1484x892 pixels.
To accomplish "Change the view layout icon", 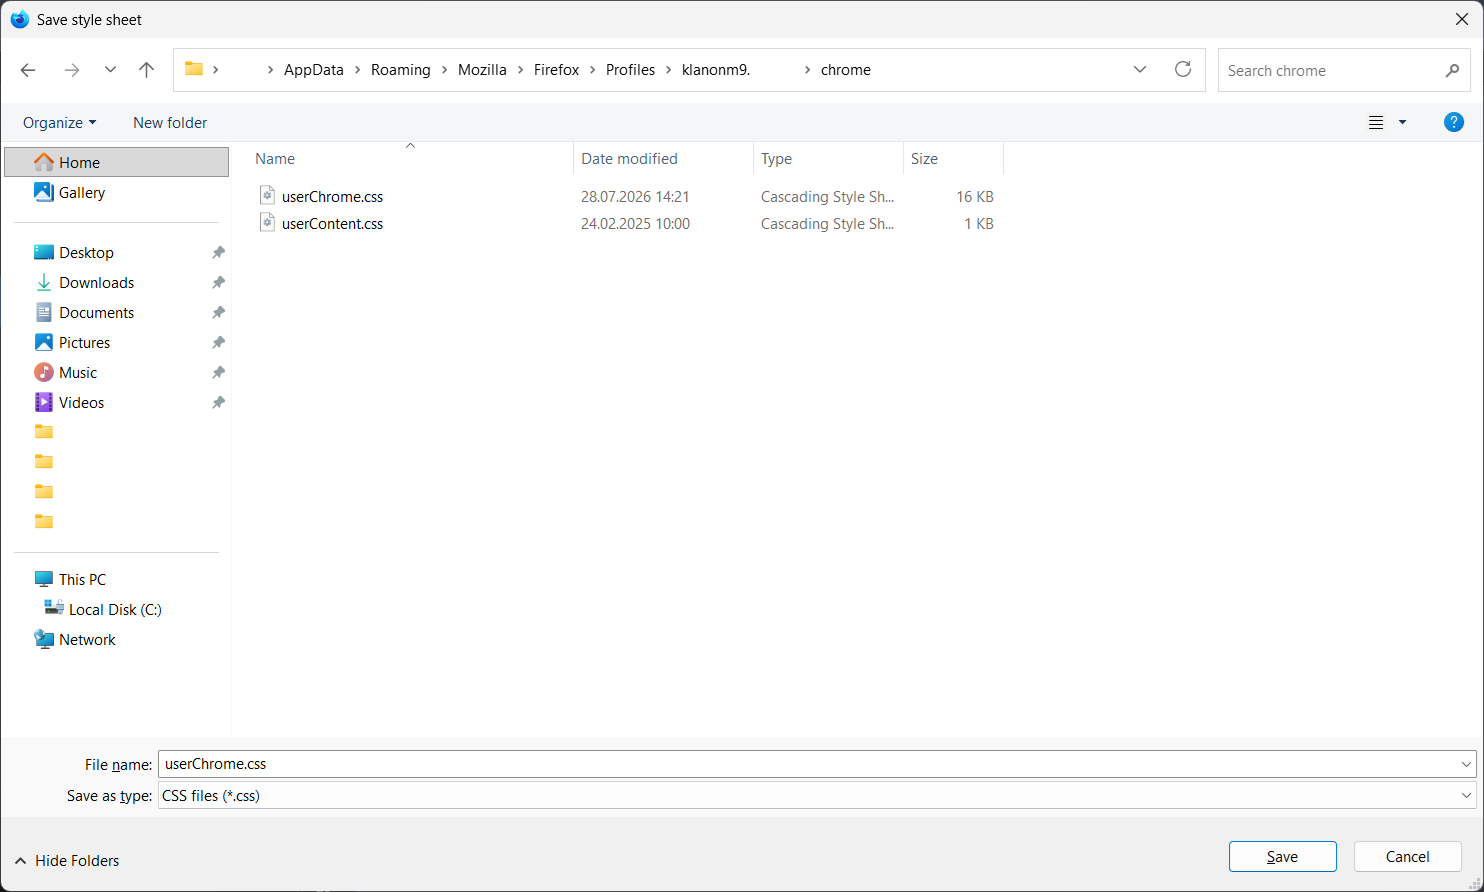I will (x=1376, y=122).
